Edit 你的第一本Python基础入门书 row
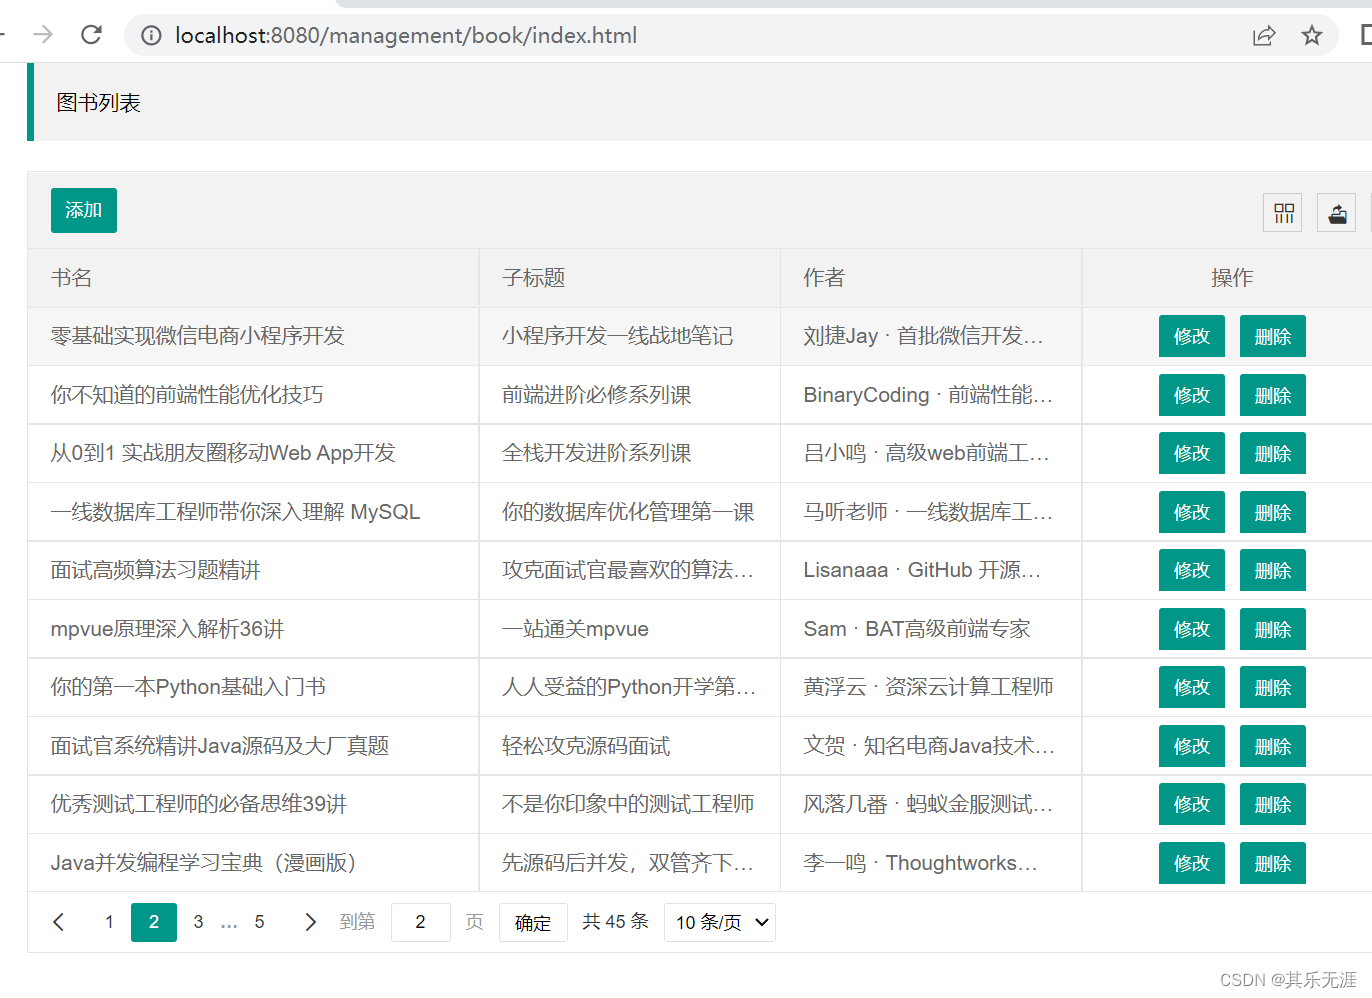The image size is (1372, 998). click(1192, 687)
